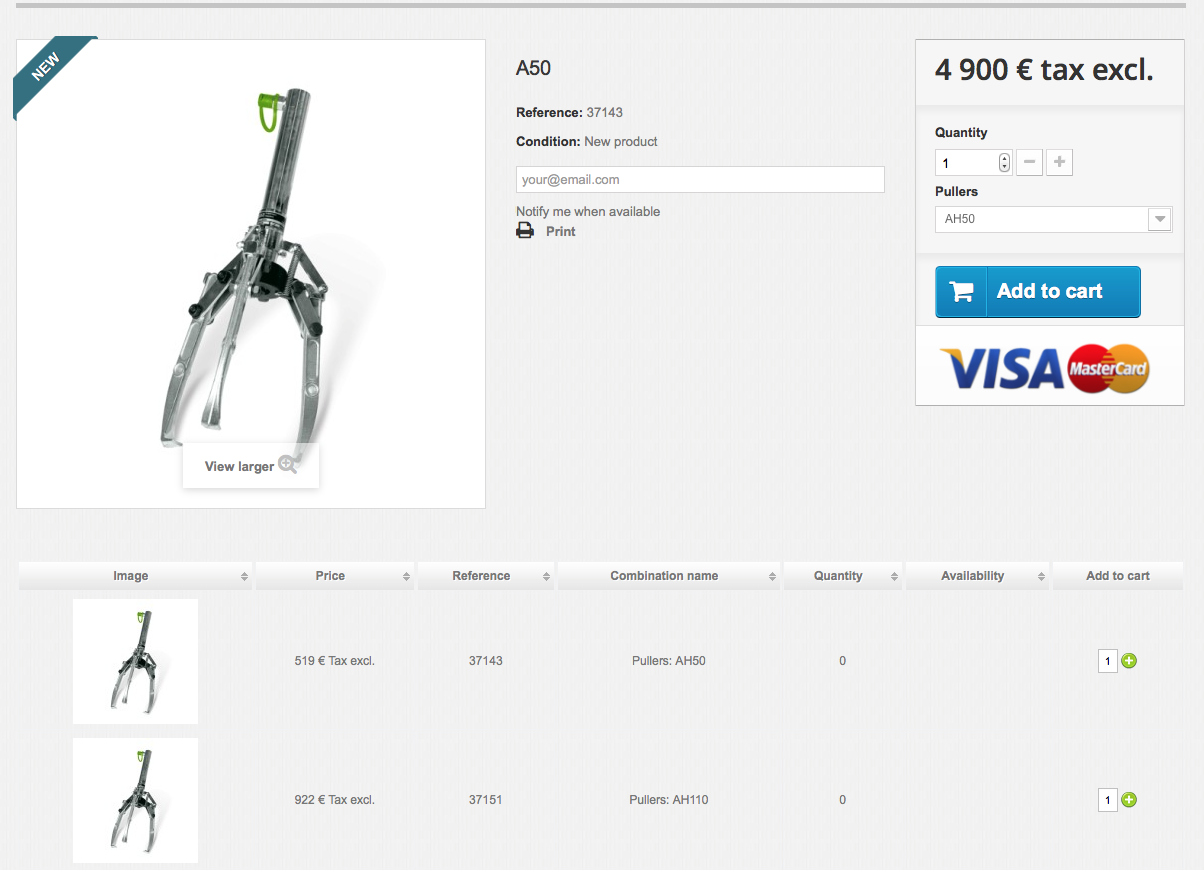Screen dimensions: 1204x870
Task: Click the your@email.com input field
Action: (x=700, y=180)
